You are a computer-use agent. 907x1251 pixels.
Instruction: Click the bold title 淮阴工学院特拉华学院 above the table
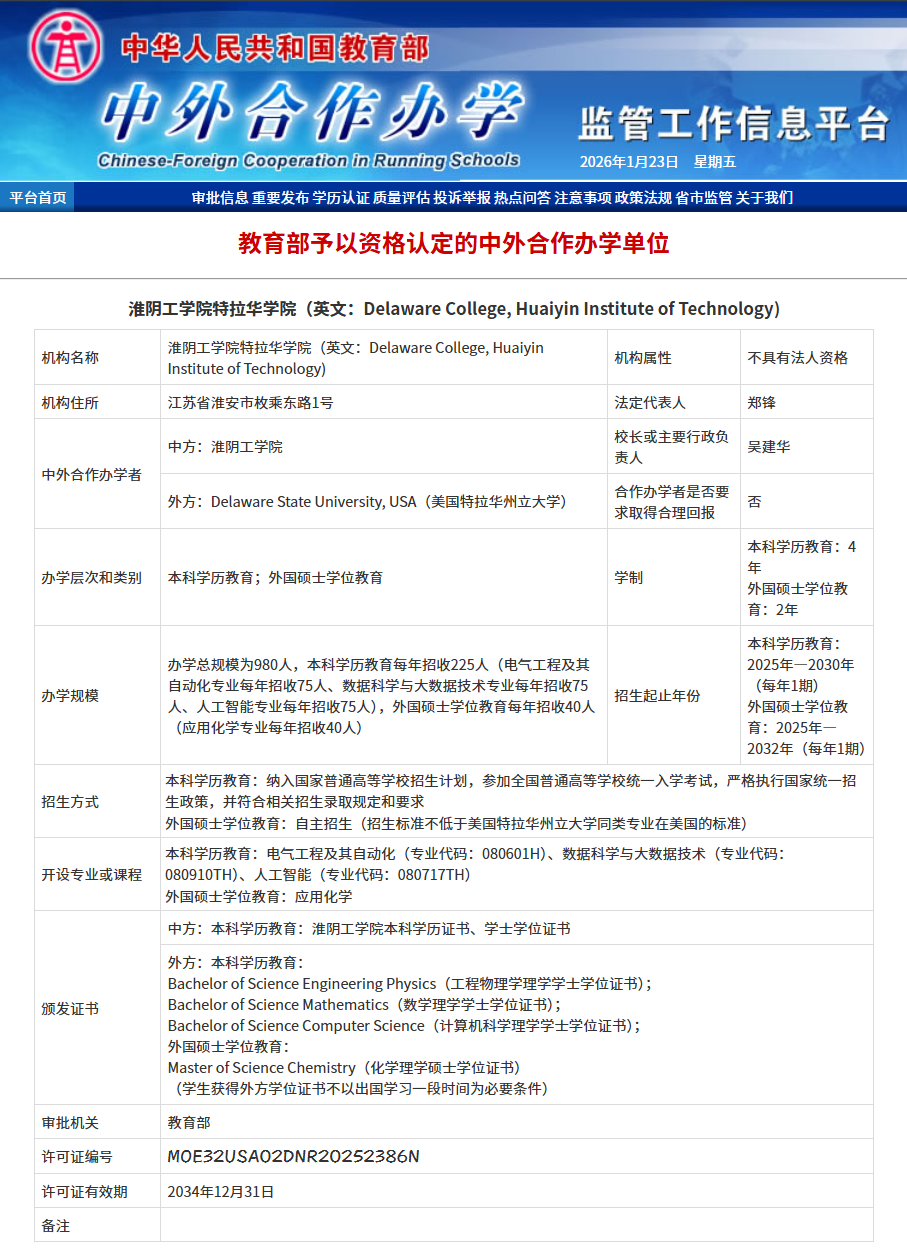454,308
